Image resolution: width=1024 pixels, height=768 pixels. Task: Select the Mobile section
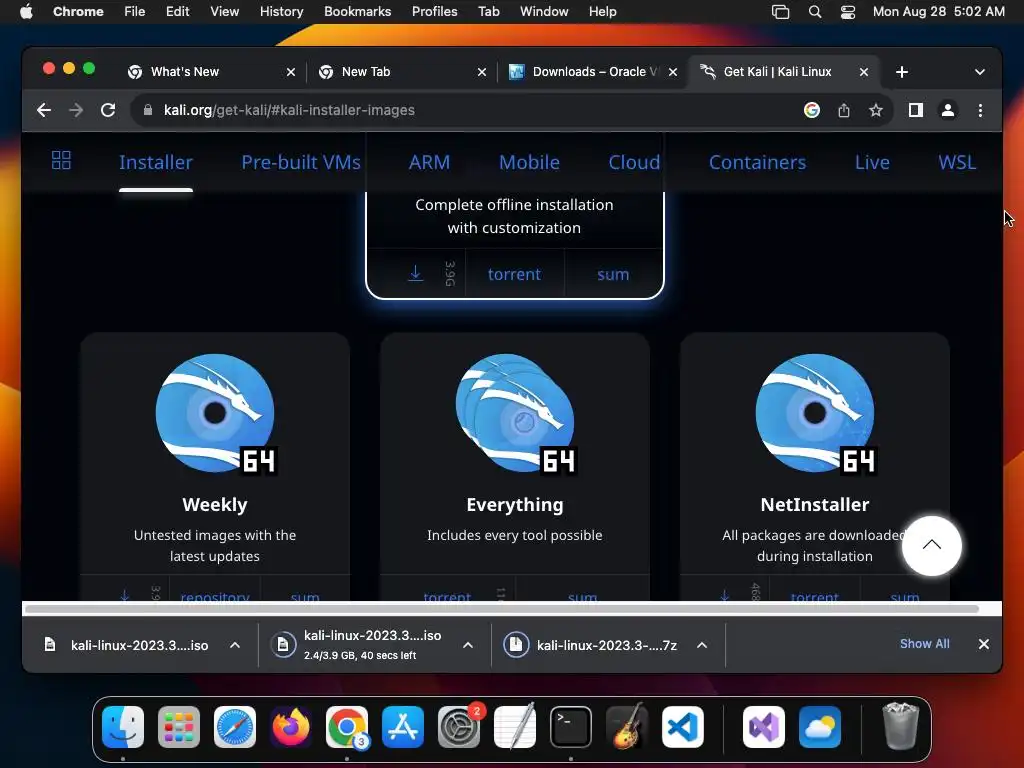coord(529,162)
